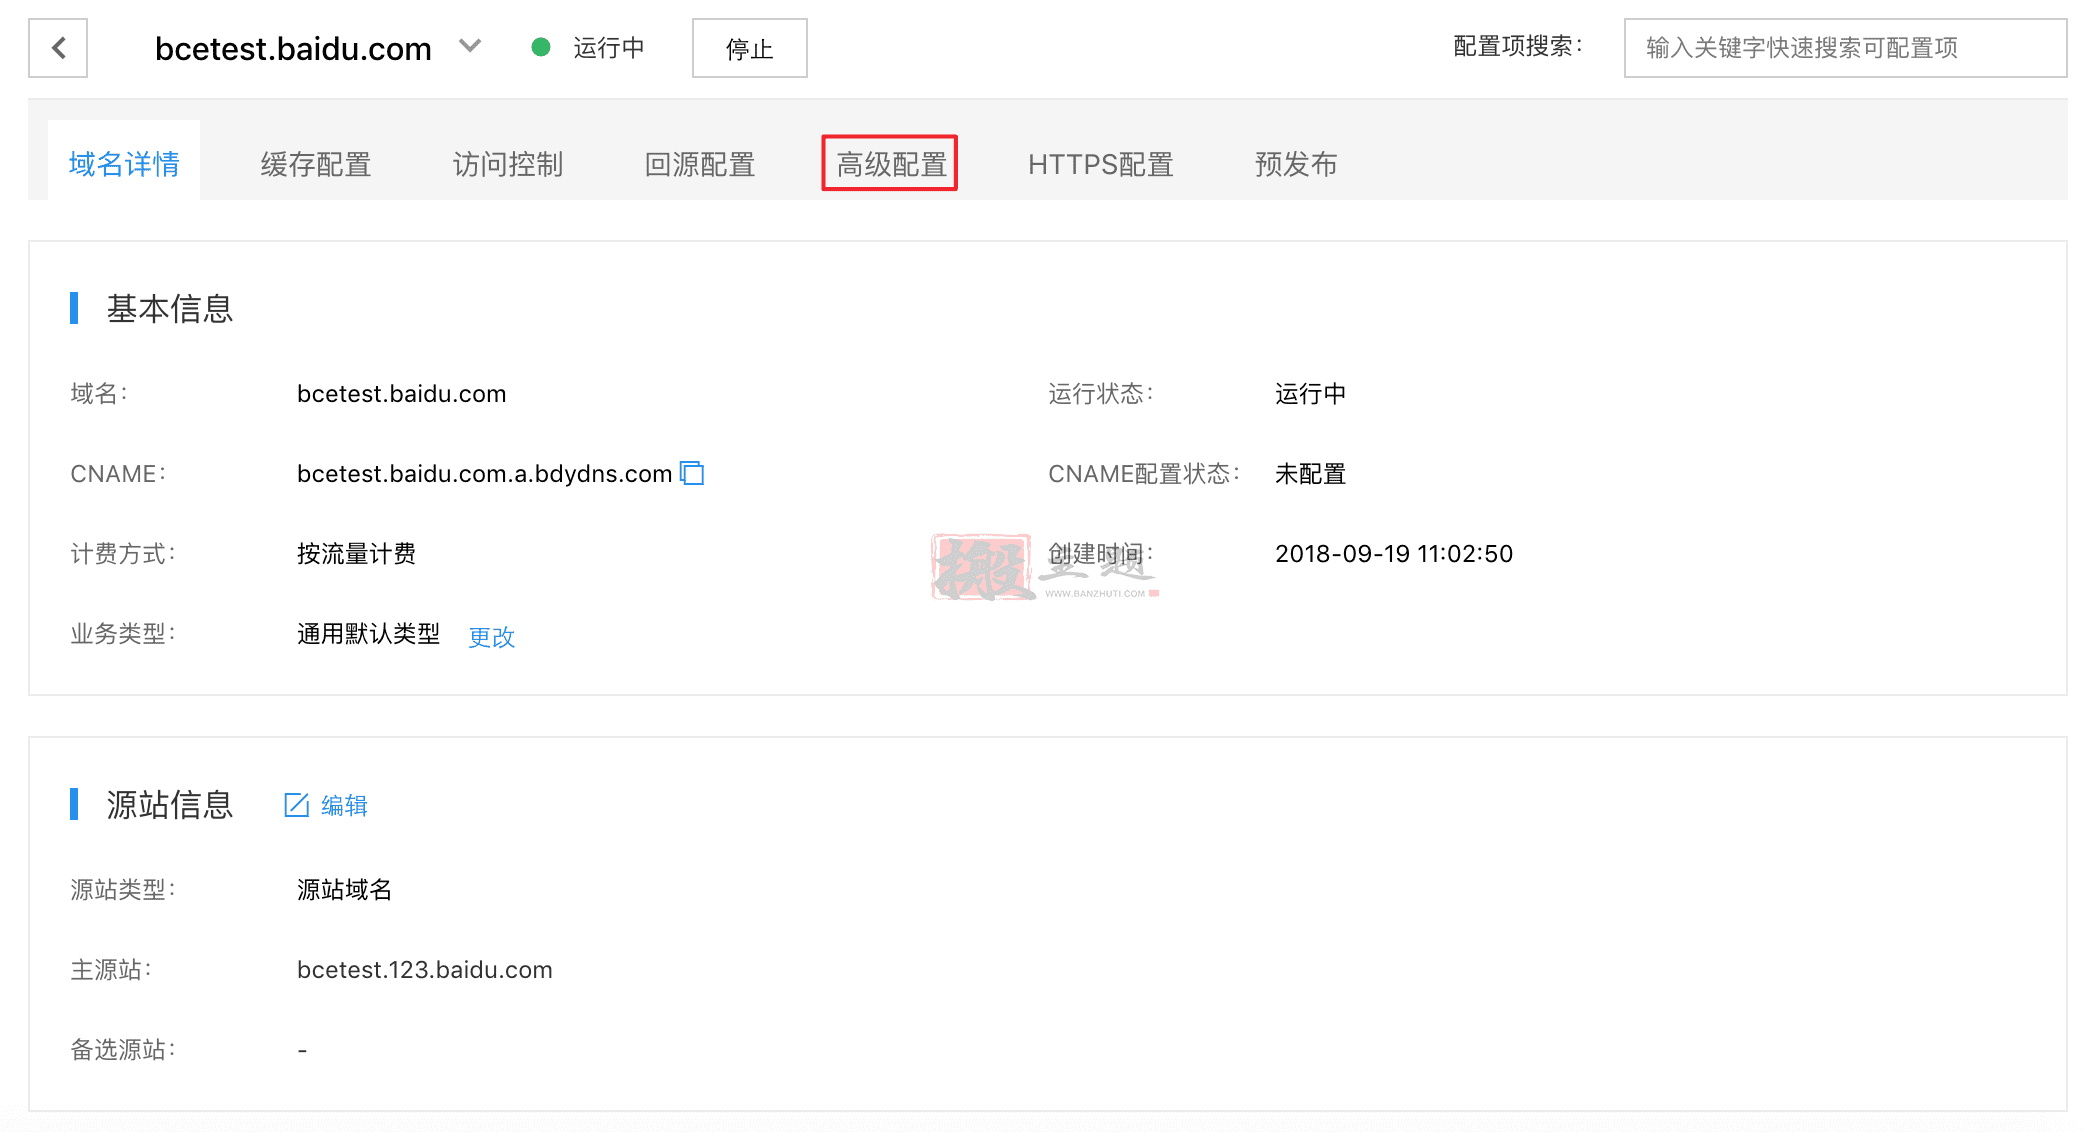Screen dimensions: 2096x1132
Task: Copy the CNAME value with the copy icon
Action: pyautogui.click(x=692, y=473)
